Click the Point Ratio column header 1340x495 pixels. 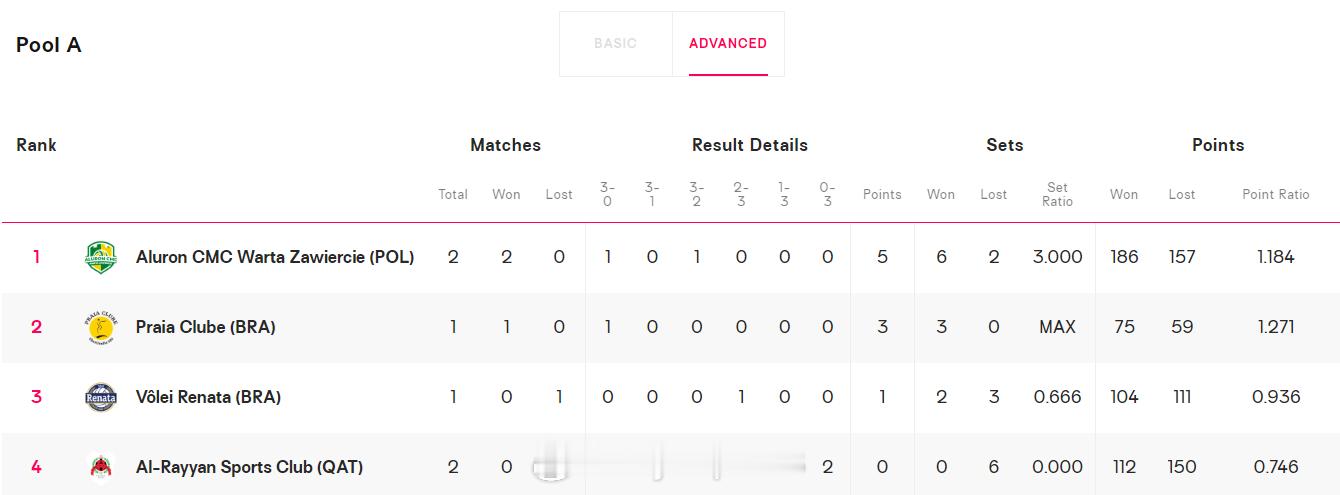1275,194
